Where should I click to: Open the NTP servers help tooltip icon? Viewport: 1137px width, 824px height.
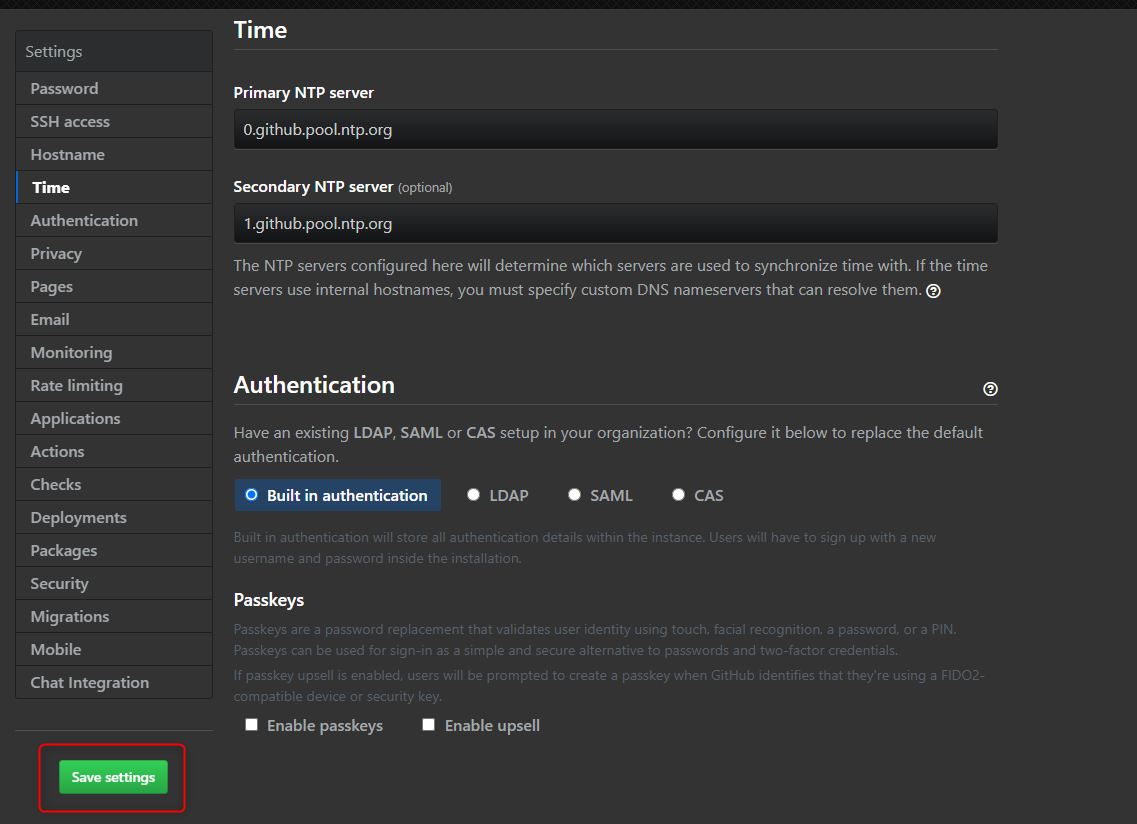point(933,290)
